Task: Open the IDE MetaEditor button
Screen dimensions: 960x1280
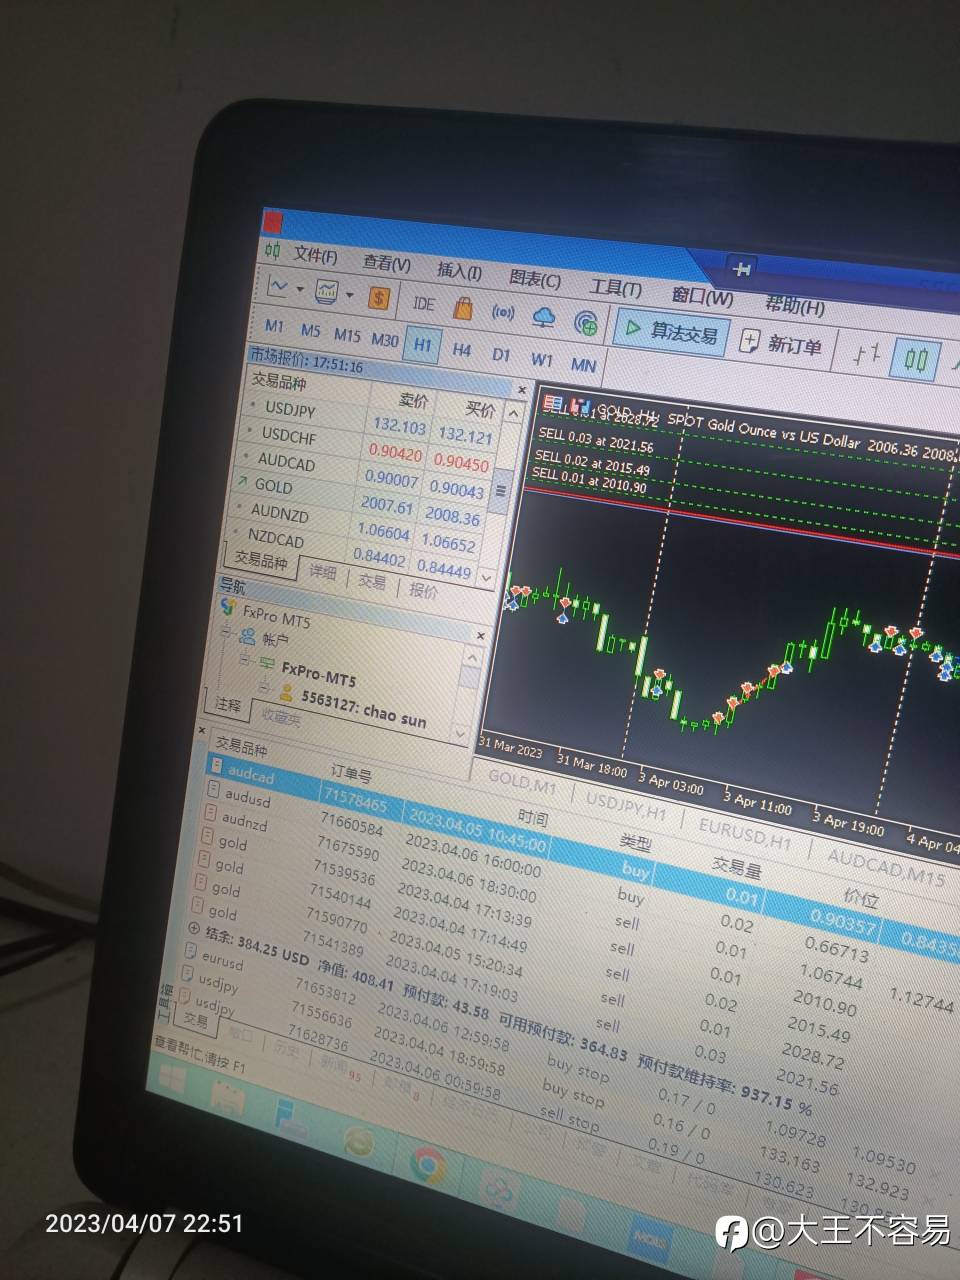Action: [423, 303]
